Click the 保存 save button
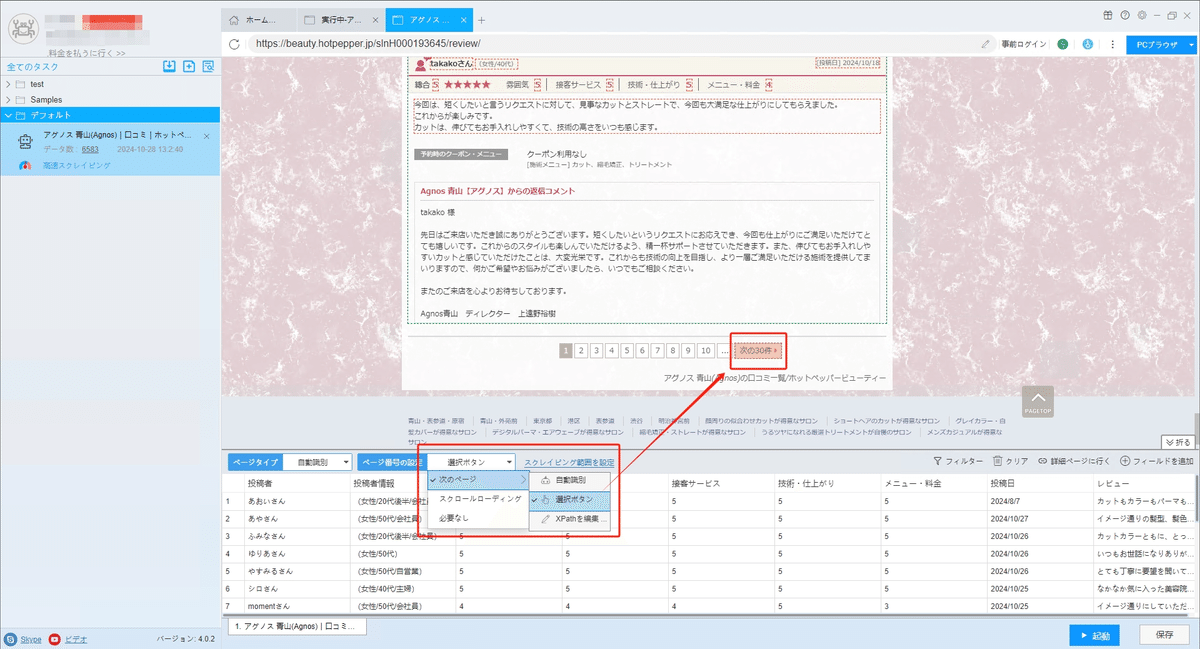The height and width of the screenshot is (649, 1200). pyautogui.click(x=1164, y=635)
